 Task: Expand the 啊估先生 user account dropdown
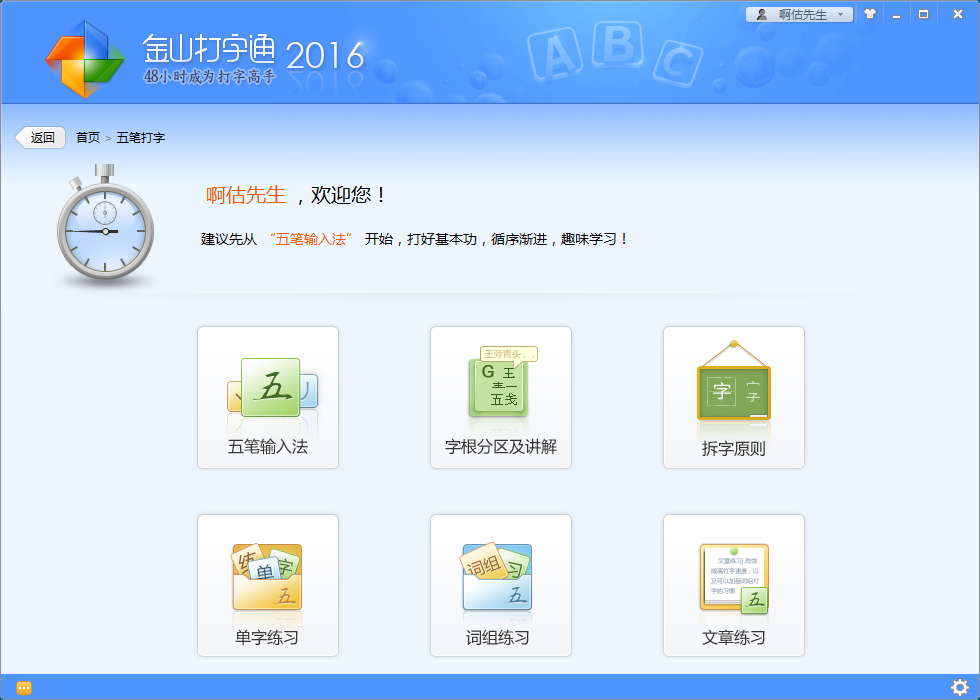pyautogui.click(x=799, y=14)
